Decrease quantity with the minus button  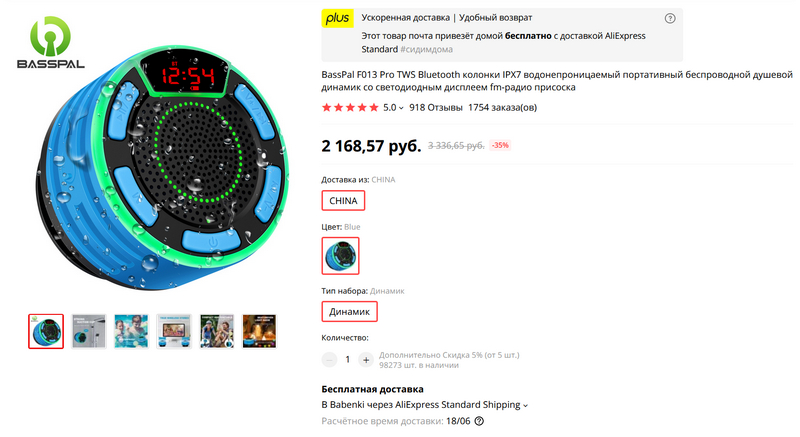point(330,360)
